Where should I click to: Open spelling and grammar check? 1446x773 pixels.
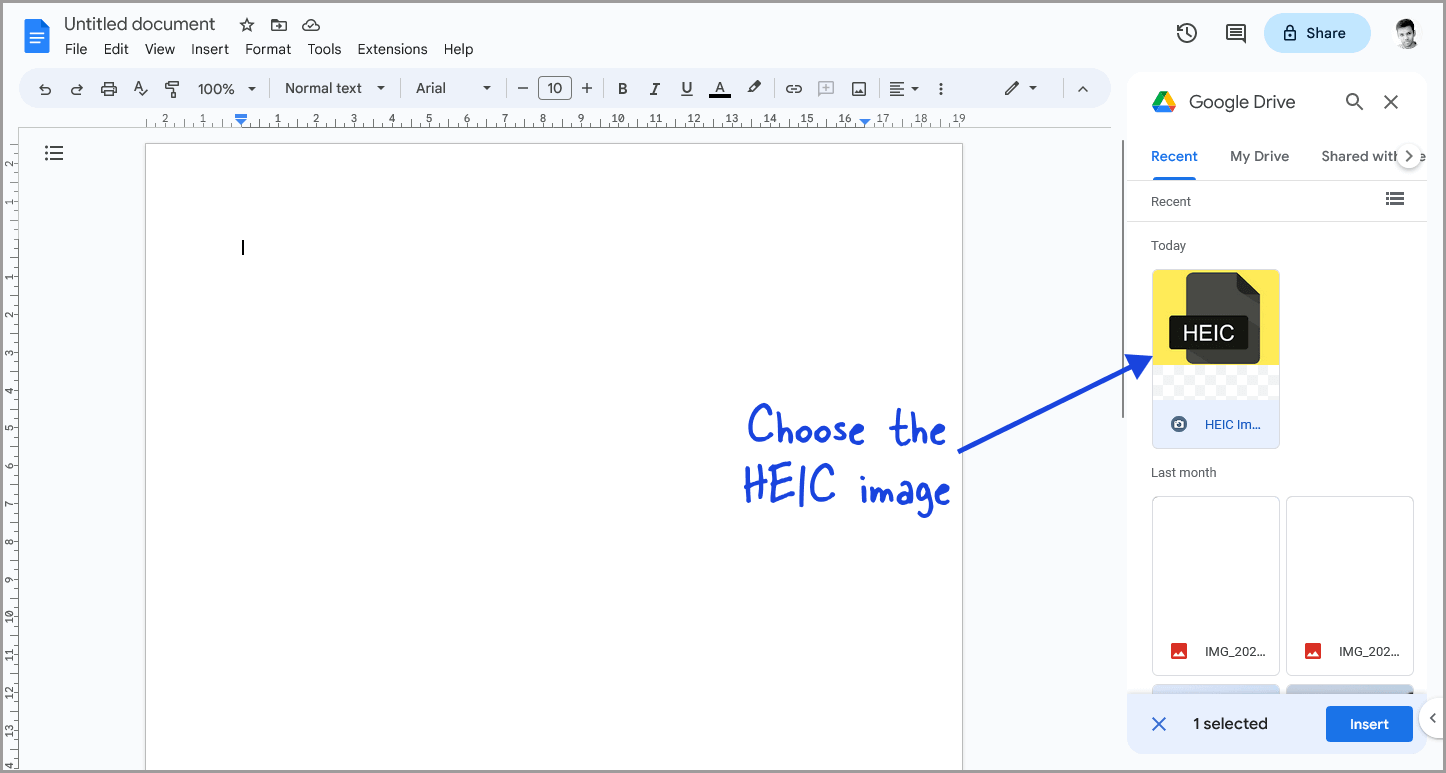click(140, 88)
